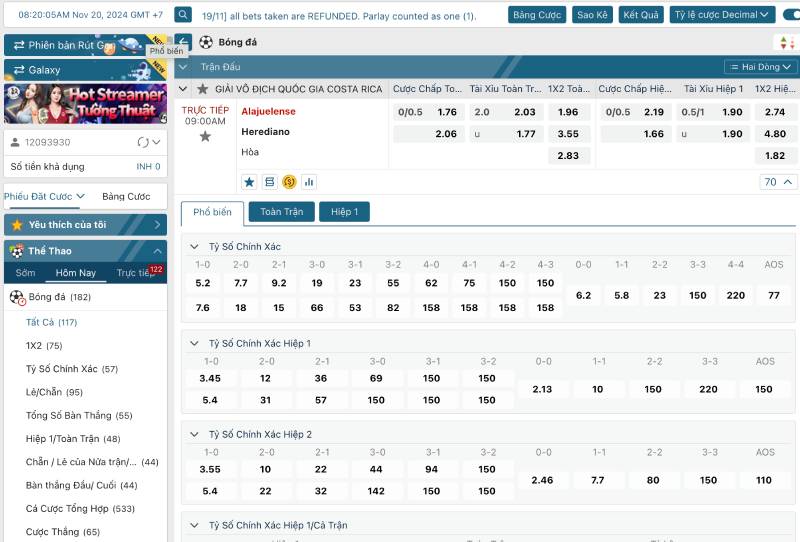The height and width of the screenshot is (542, 800).
Task: Click the gold coin icon under the match
Action: click(289, 182)
